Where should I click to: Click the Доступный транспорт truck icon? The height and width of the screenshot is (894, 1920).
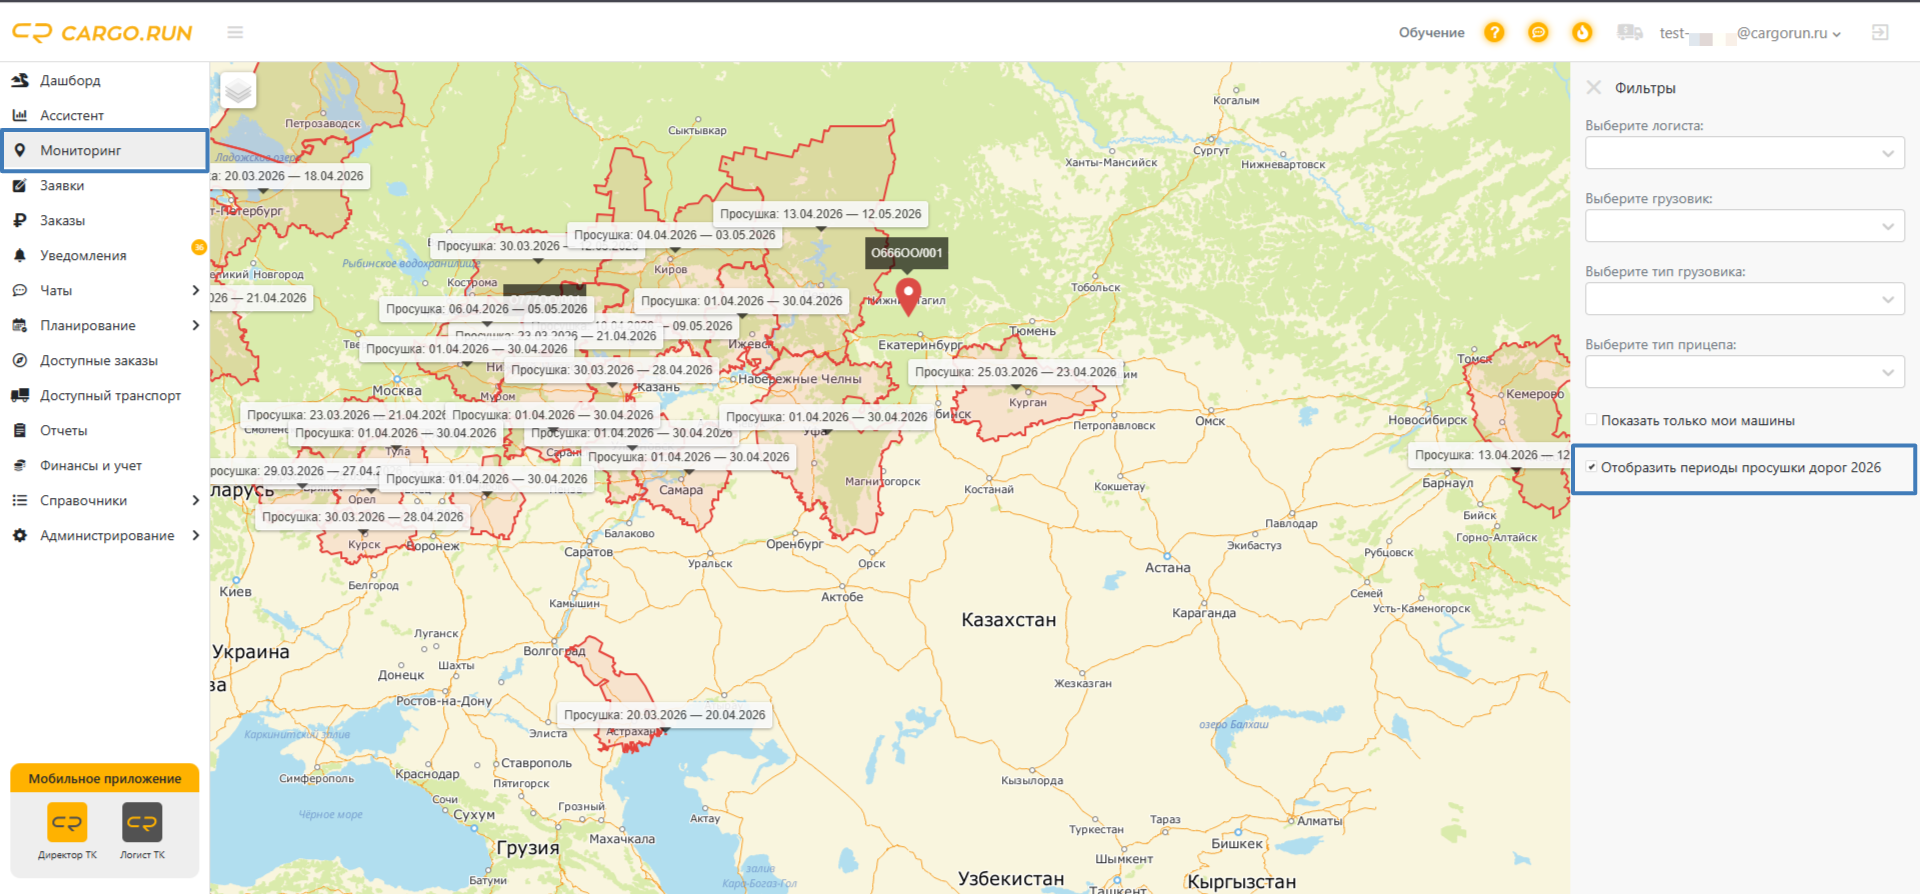(x=20, y=395)
